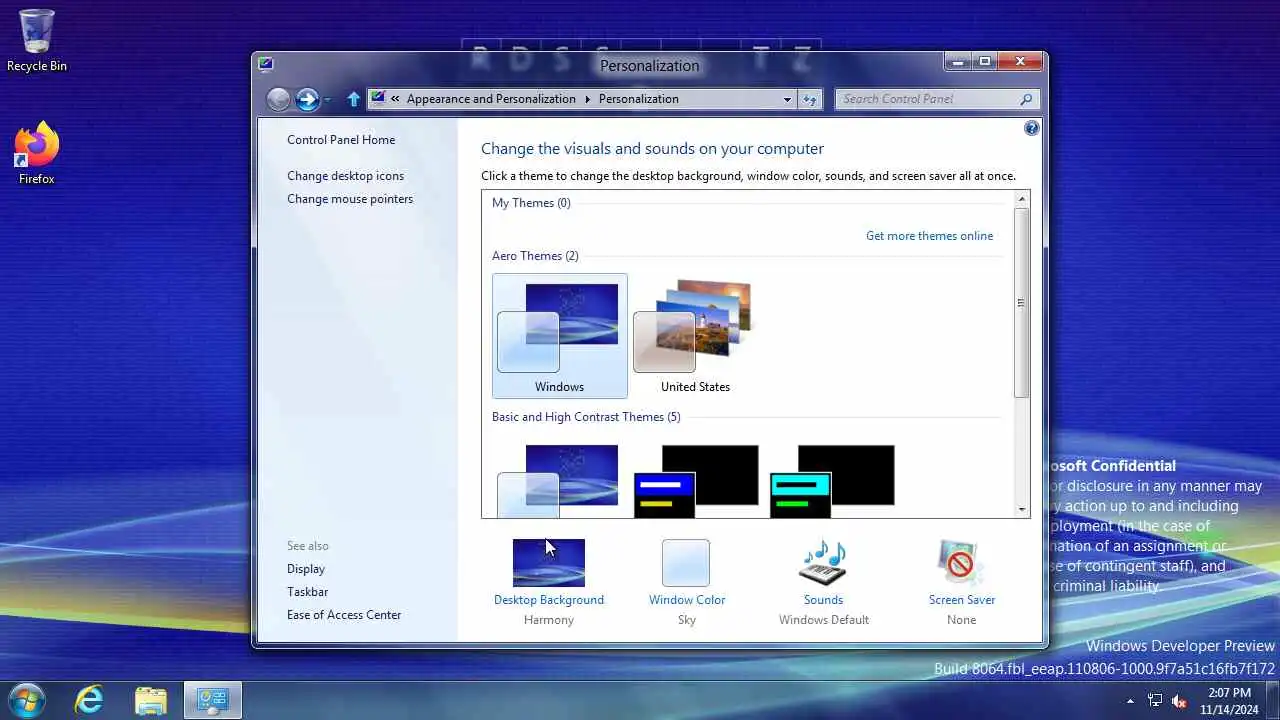The width and height of the screenshot is (1280, 720).
Task: Click theme list scroll up arrow
Action: click(x=1022, y=199)
